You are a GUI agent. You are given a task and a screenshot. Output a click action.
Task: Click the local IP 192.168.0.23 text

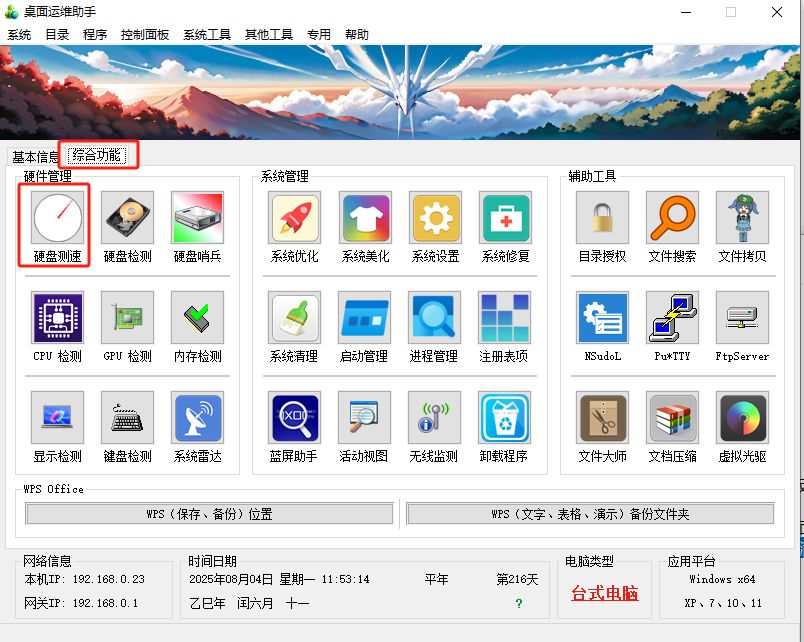click(109, 579)
